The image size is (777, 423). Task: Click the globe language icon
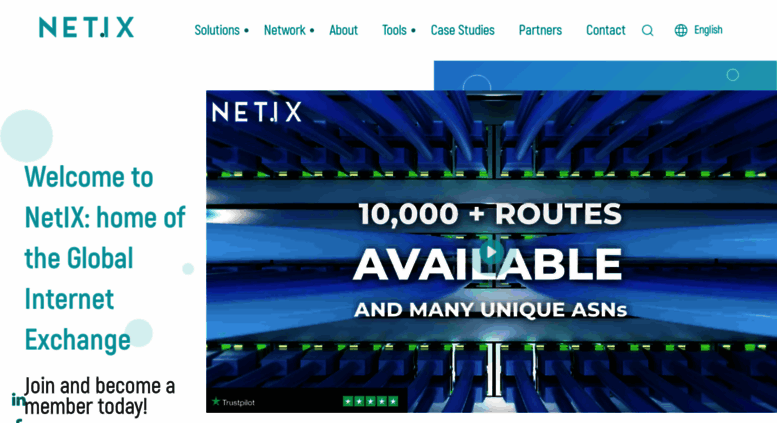[681, 30]
